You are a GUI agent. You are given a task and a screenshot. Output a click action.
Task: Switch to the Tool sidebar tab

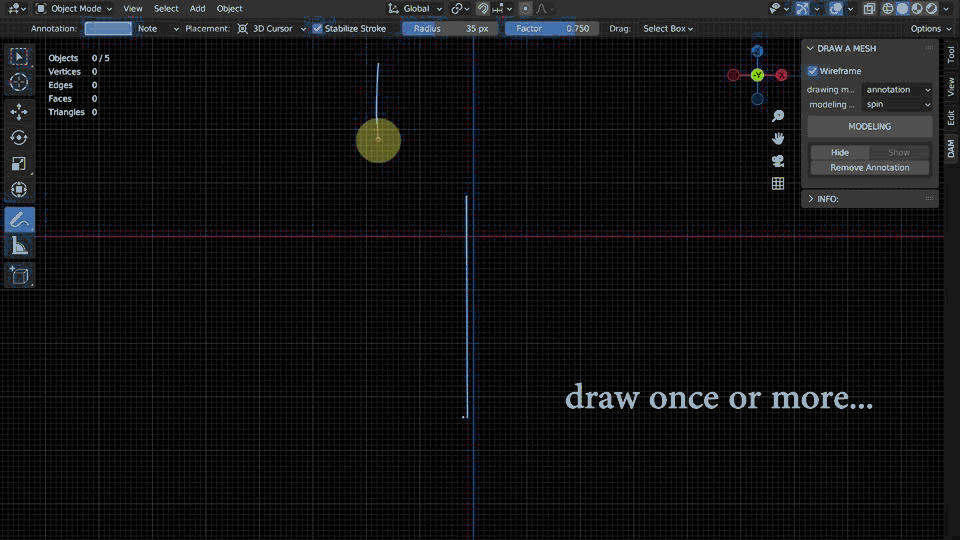[951, 55]
